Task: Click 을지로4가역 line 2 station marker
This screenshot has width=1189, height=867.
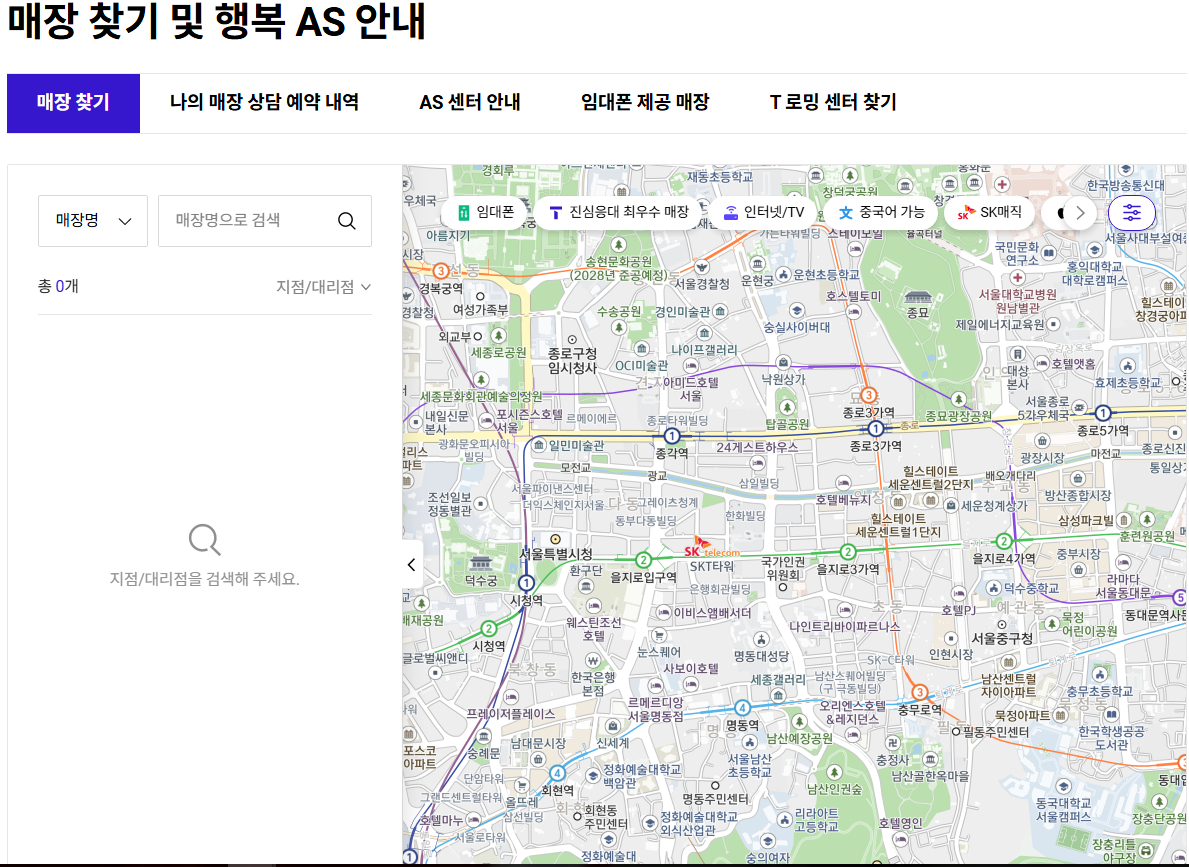Action: click(1004, 541)
